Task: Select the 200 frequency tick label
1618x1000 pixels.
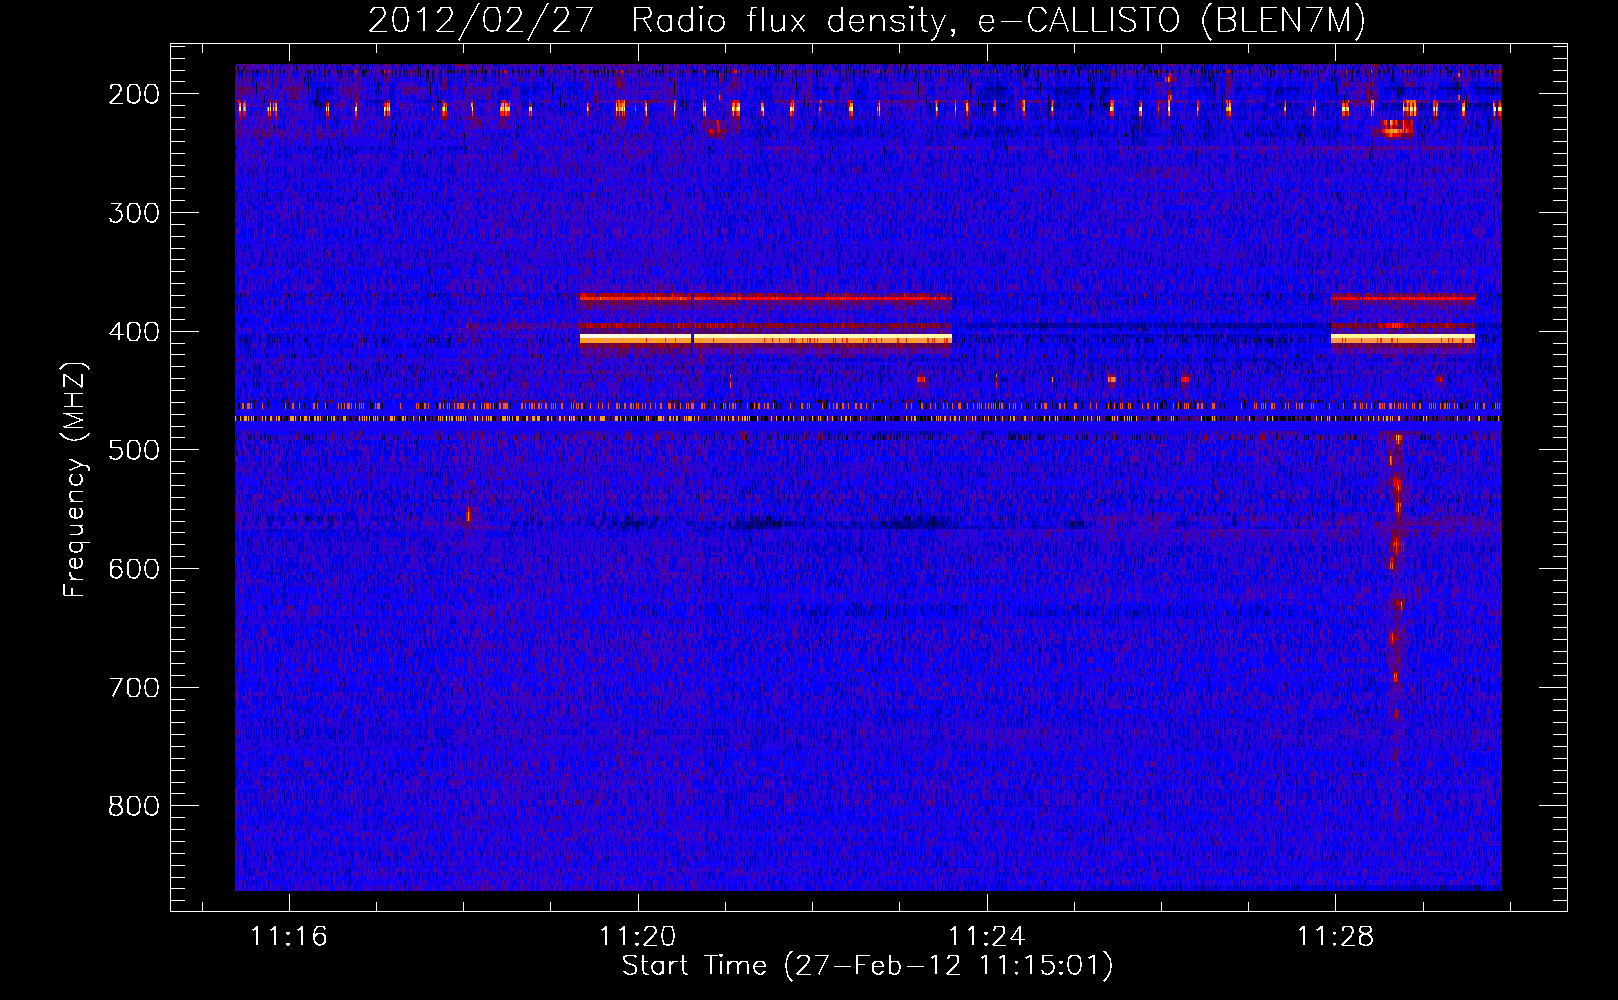Action: [x=133, y=94]
